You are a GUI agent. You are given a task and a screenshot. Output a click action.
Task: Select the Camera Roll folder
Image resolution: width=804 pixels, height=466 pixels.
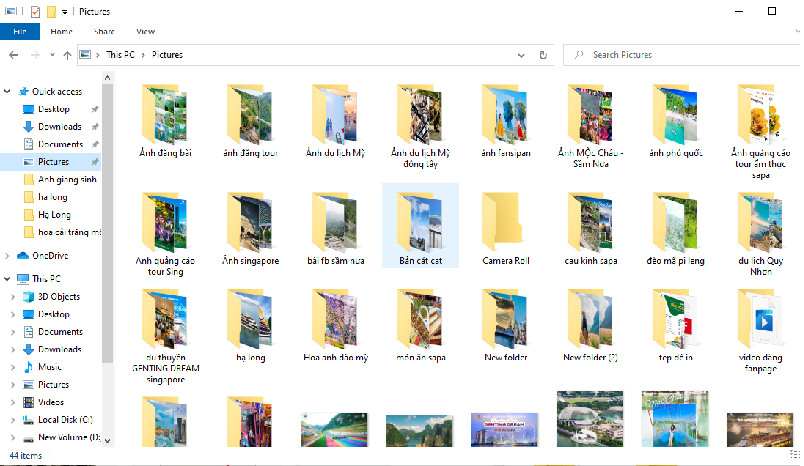pos(506,228)
